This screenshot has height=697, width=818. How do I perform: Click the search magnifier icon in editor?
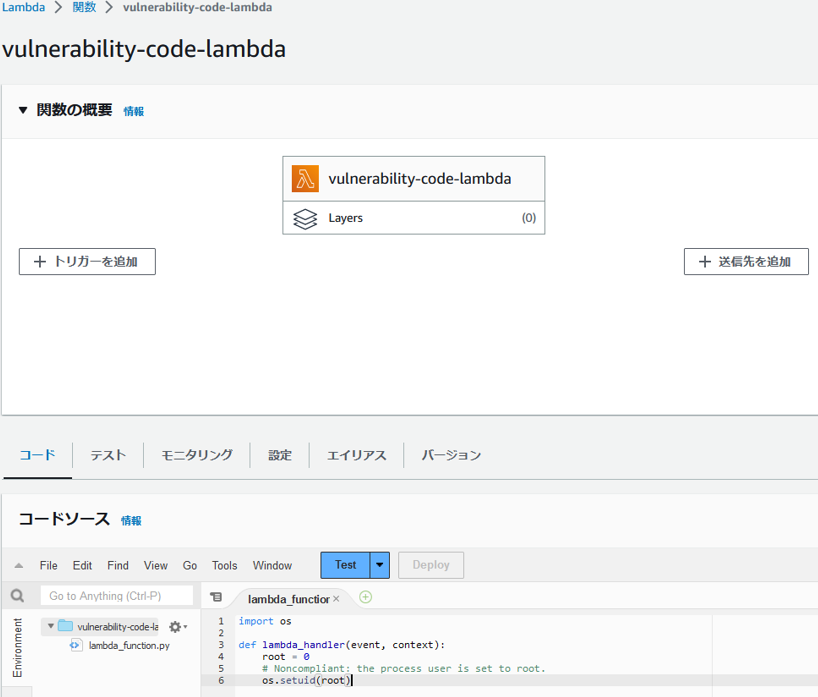[17, 596]
